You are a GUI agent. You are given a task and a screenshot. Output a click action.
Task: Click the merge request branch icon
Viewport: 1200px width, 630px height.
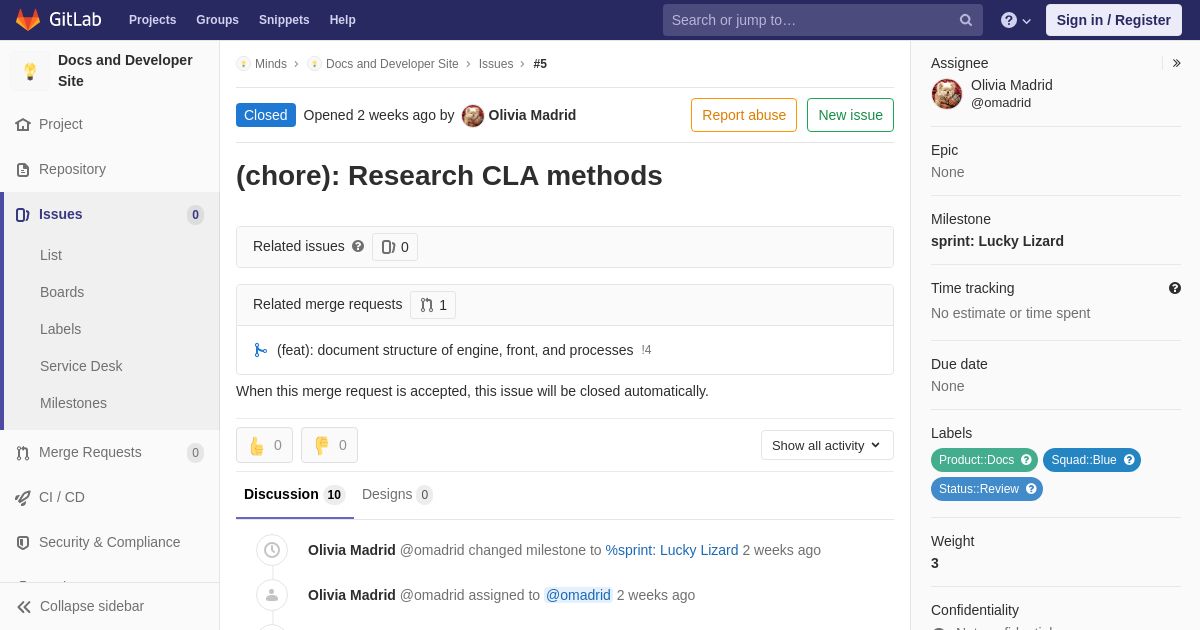pyautogui.click(x=261, y=350)
